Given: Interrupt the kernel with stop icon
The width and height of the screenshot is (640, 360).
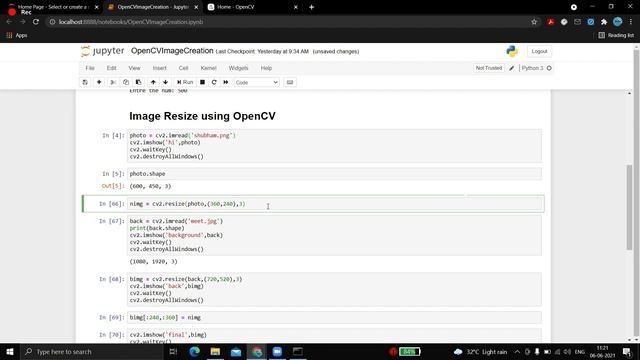Looking at the screenshot, I should [202, 82].
